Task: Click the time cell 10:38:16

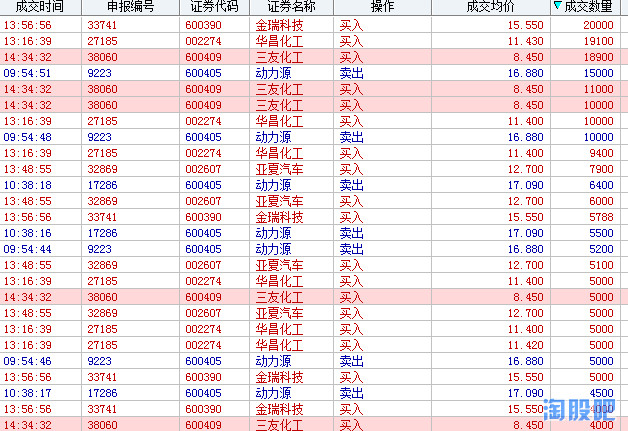Action: pos(27,233)
